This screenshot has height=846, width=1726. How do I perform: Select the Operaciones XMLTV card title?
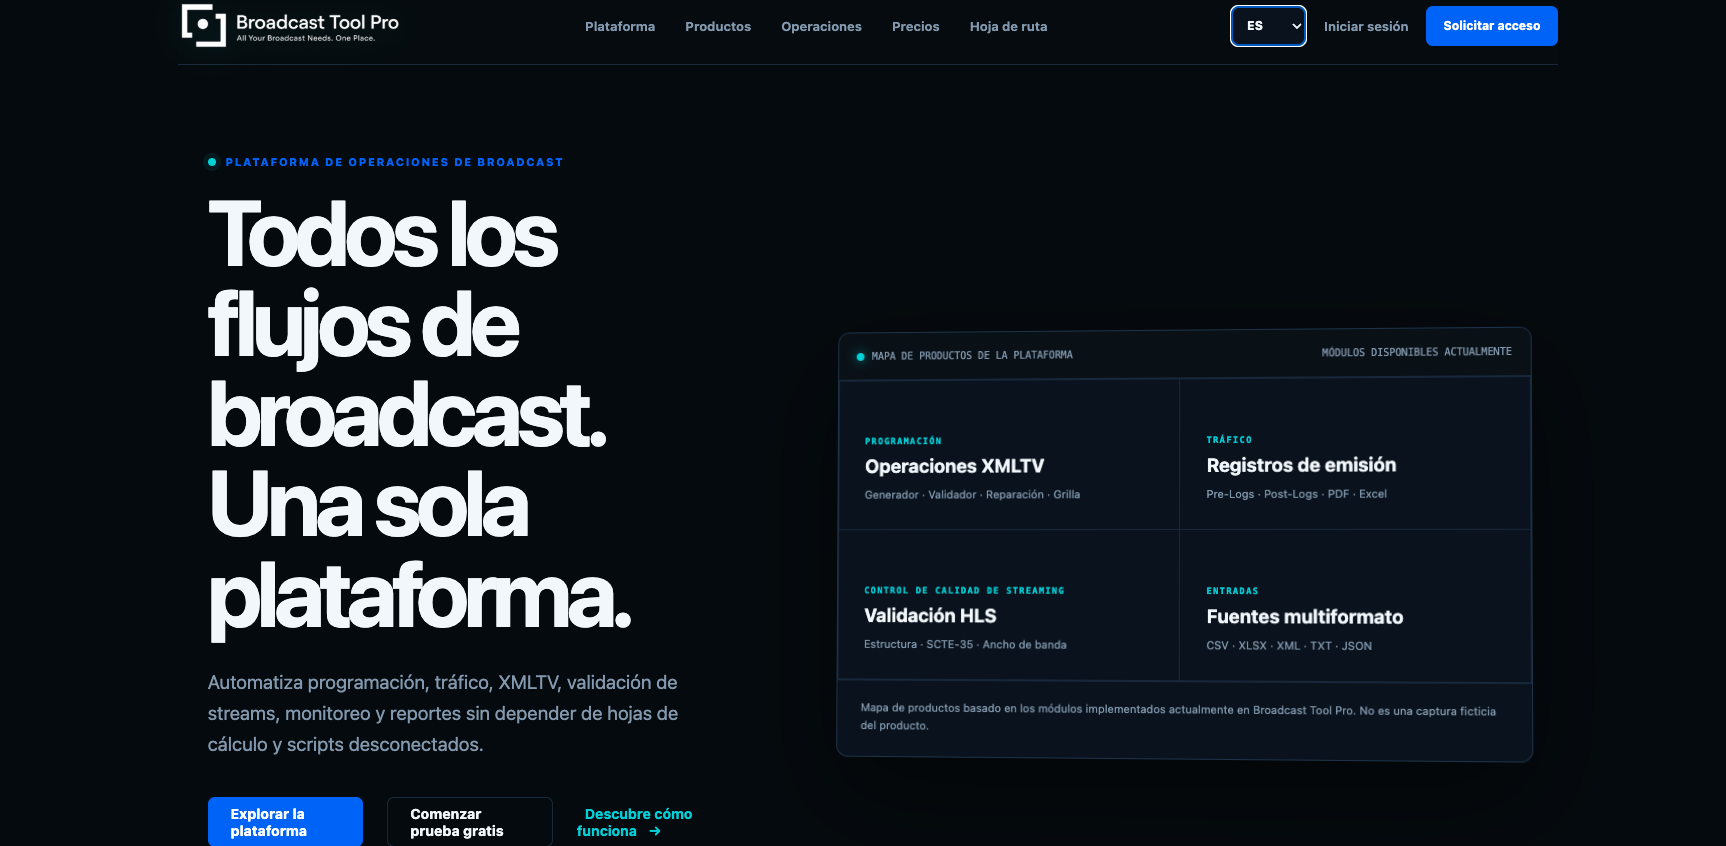(954, 466)
